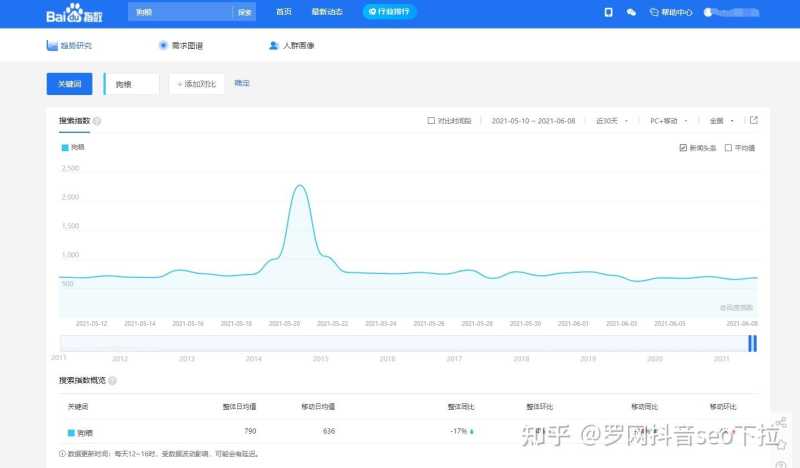Viewport: 800px width, 468px height.
Task: Click the -17% year-over-year value
Action: coord(459,431)
